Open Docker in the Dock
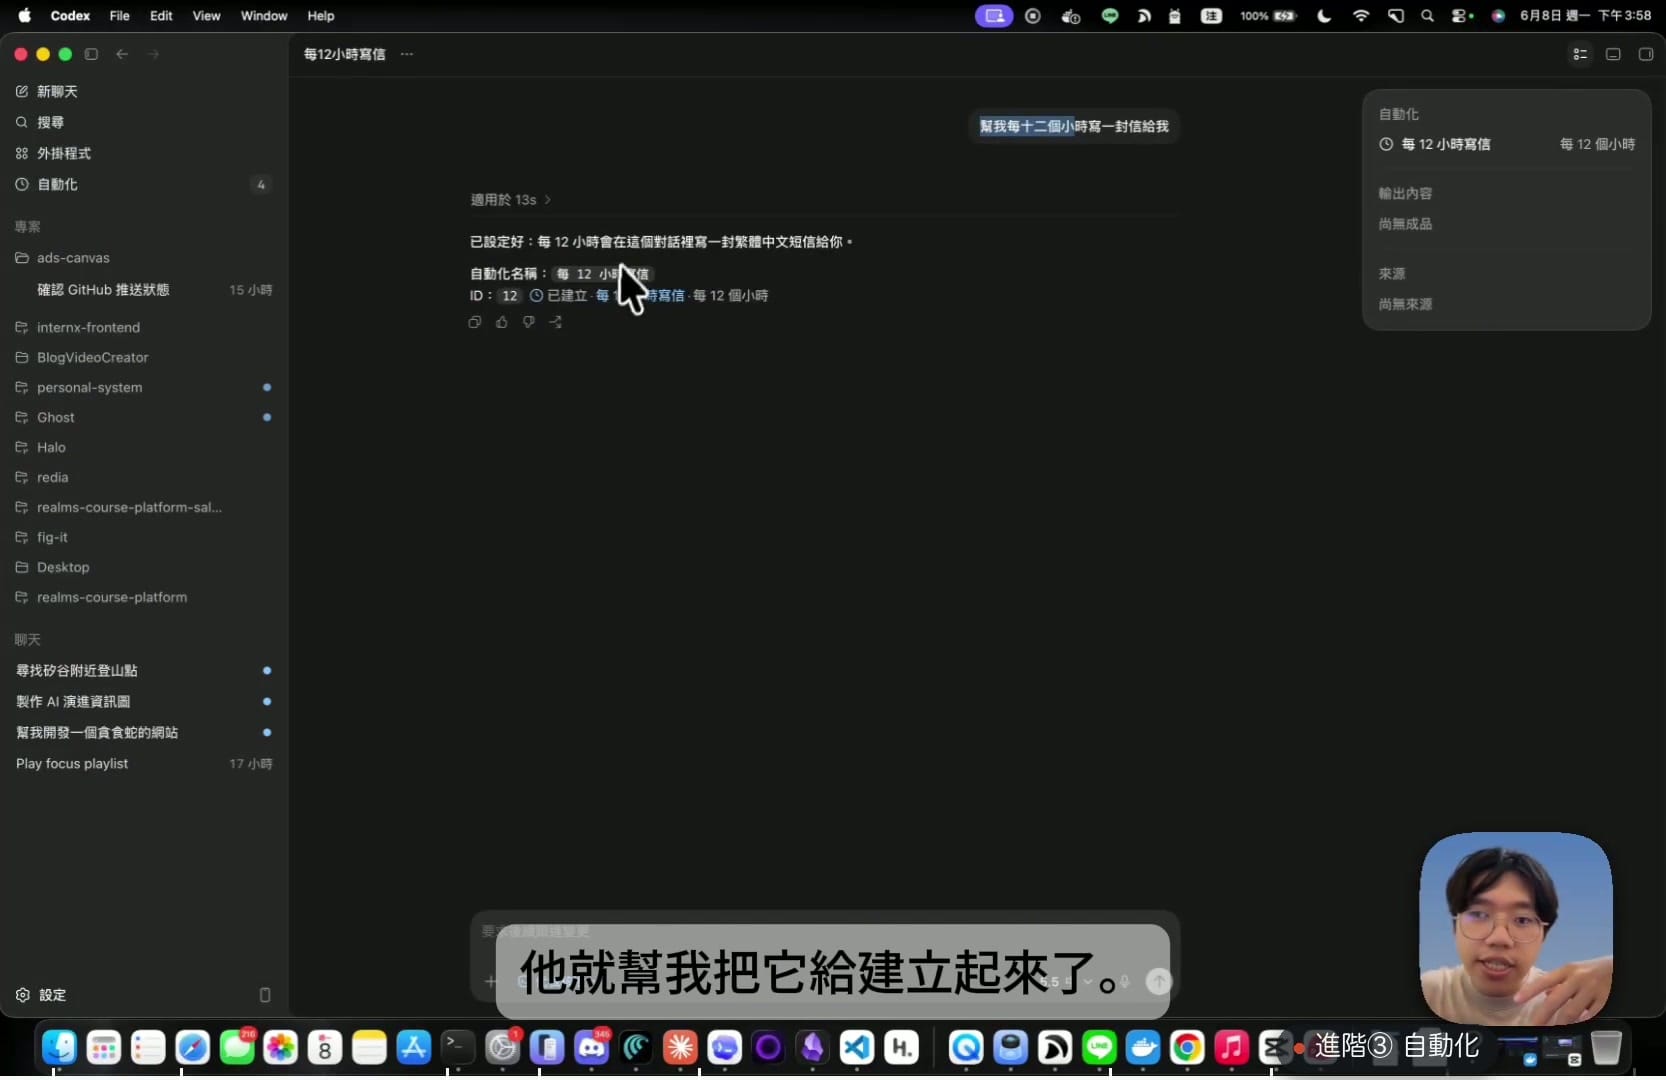The image size is (1666, 1080). pyautogui.click(x=1143, y=1047)
